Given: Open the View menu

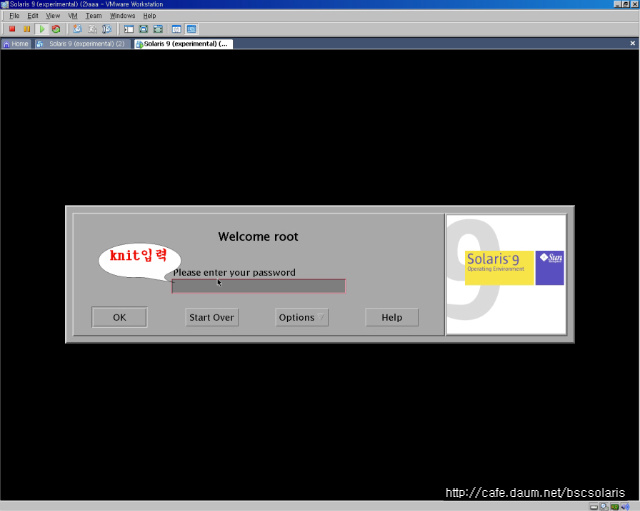Looking at the screenshot, I should pos(53,16).
